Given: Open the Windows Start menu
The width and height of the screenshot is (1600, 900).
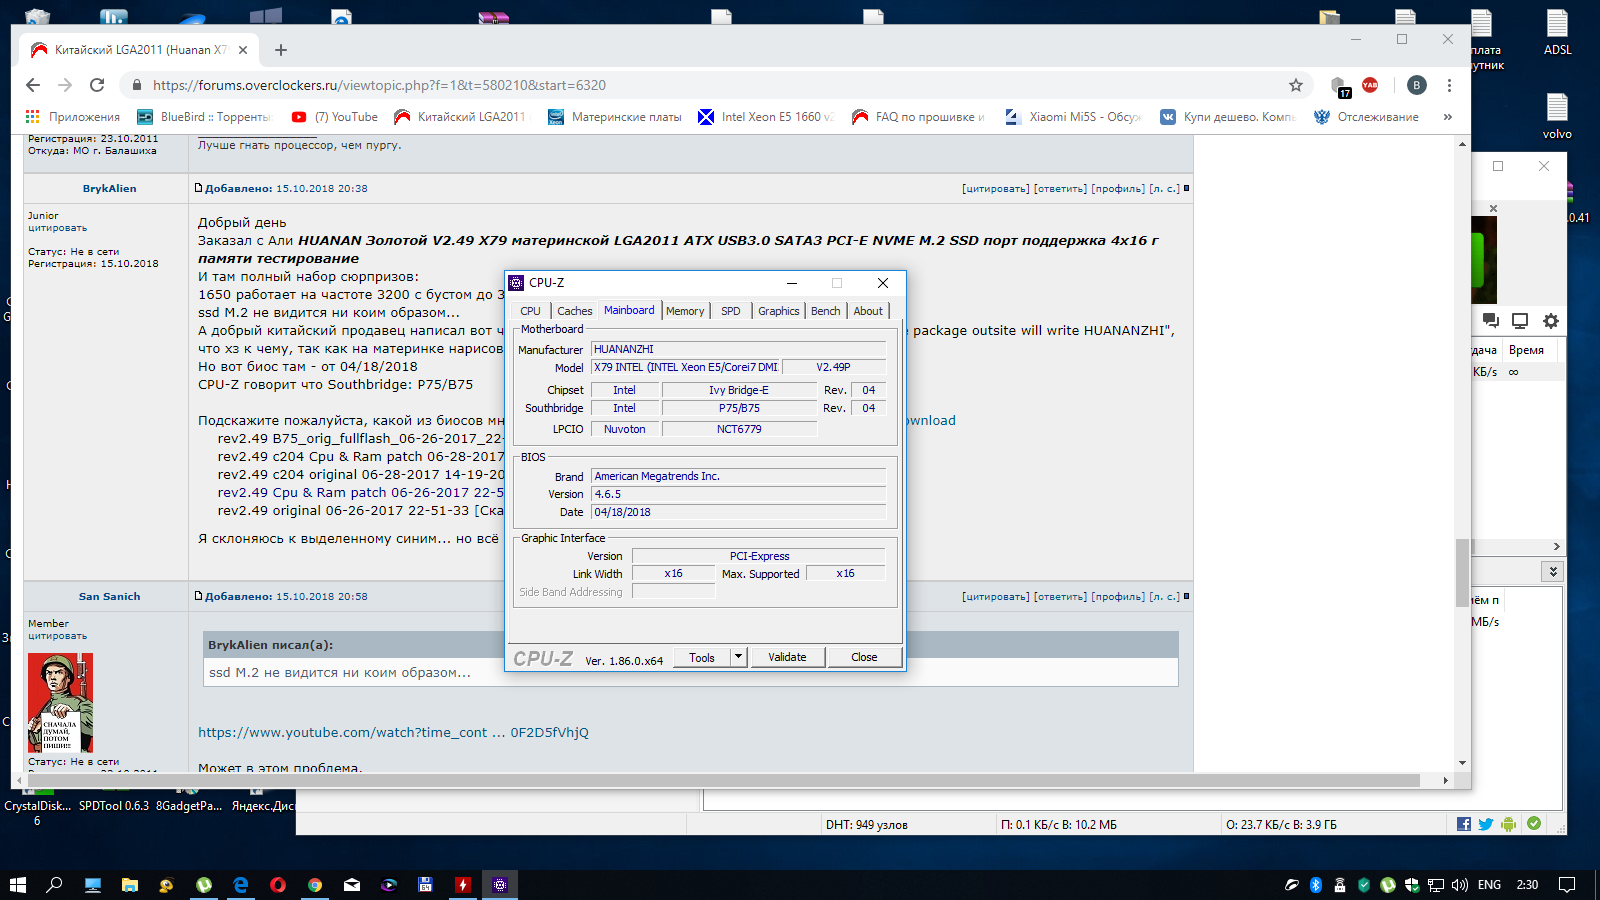Looking at the screenshot, I should tap(17, 885).
